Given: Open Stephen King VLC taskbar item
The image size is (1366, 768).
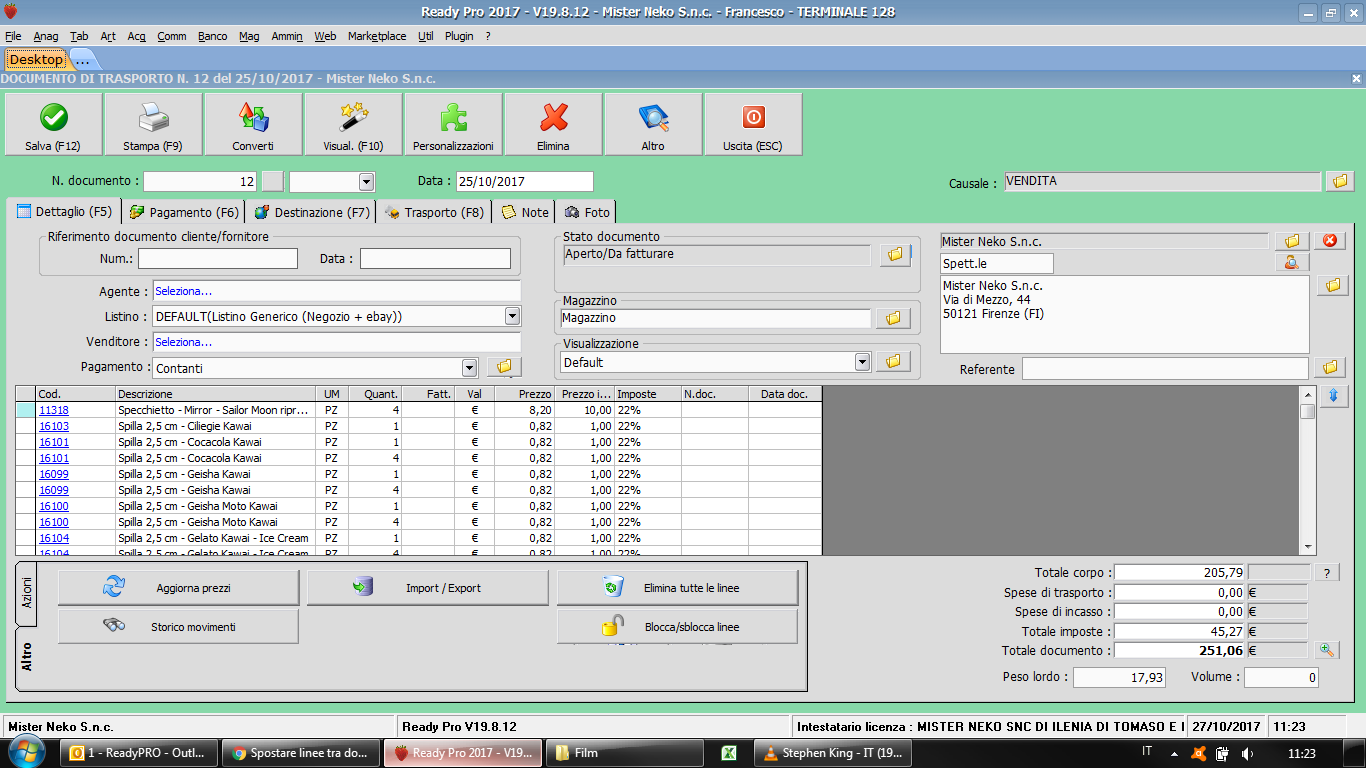Looking at the screenshot, I should (833, 753).
